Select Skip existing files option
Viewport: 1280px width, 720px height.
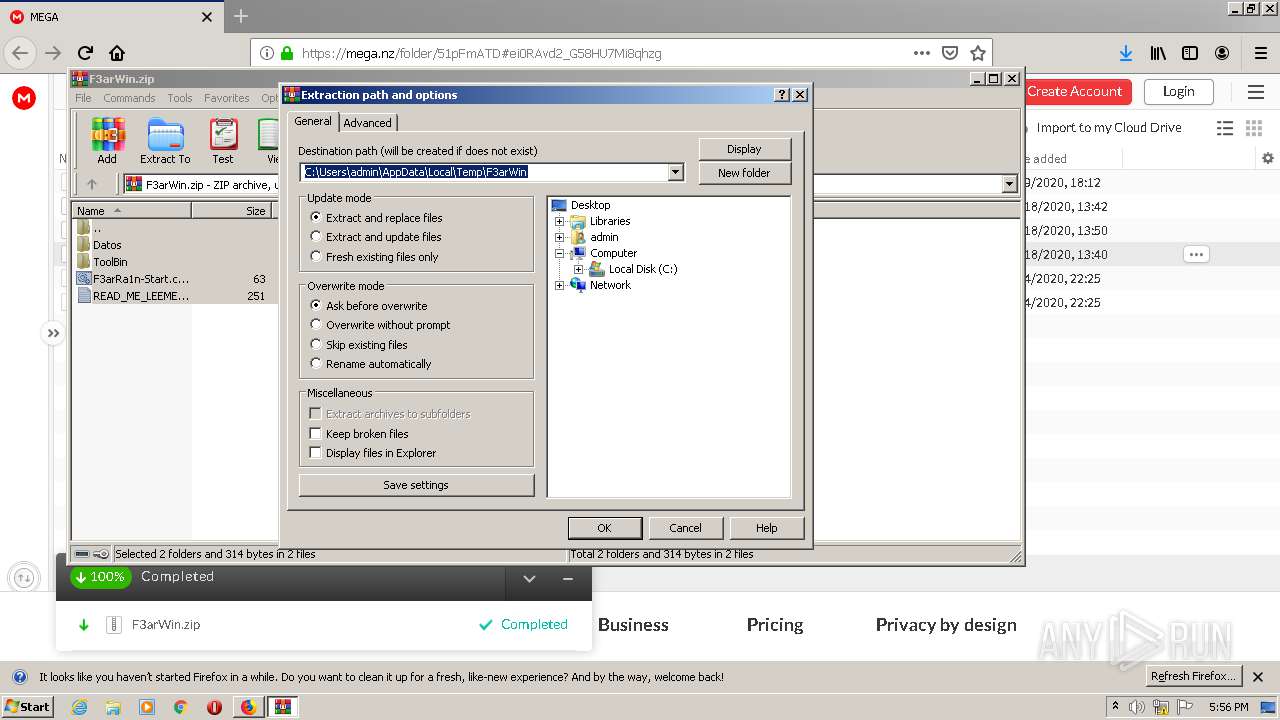pos(359,345)
